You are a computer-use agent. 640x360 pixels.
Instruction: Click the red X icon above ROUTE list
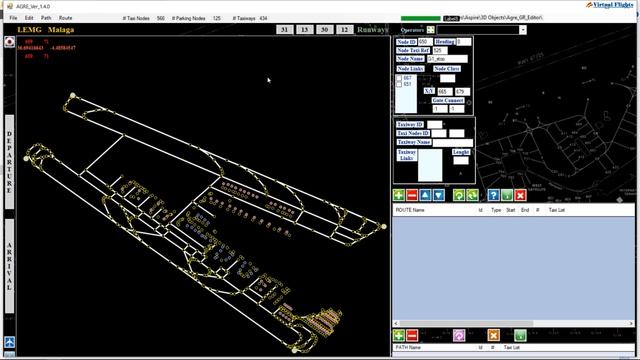520,195
